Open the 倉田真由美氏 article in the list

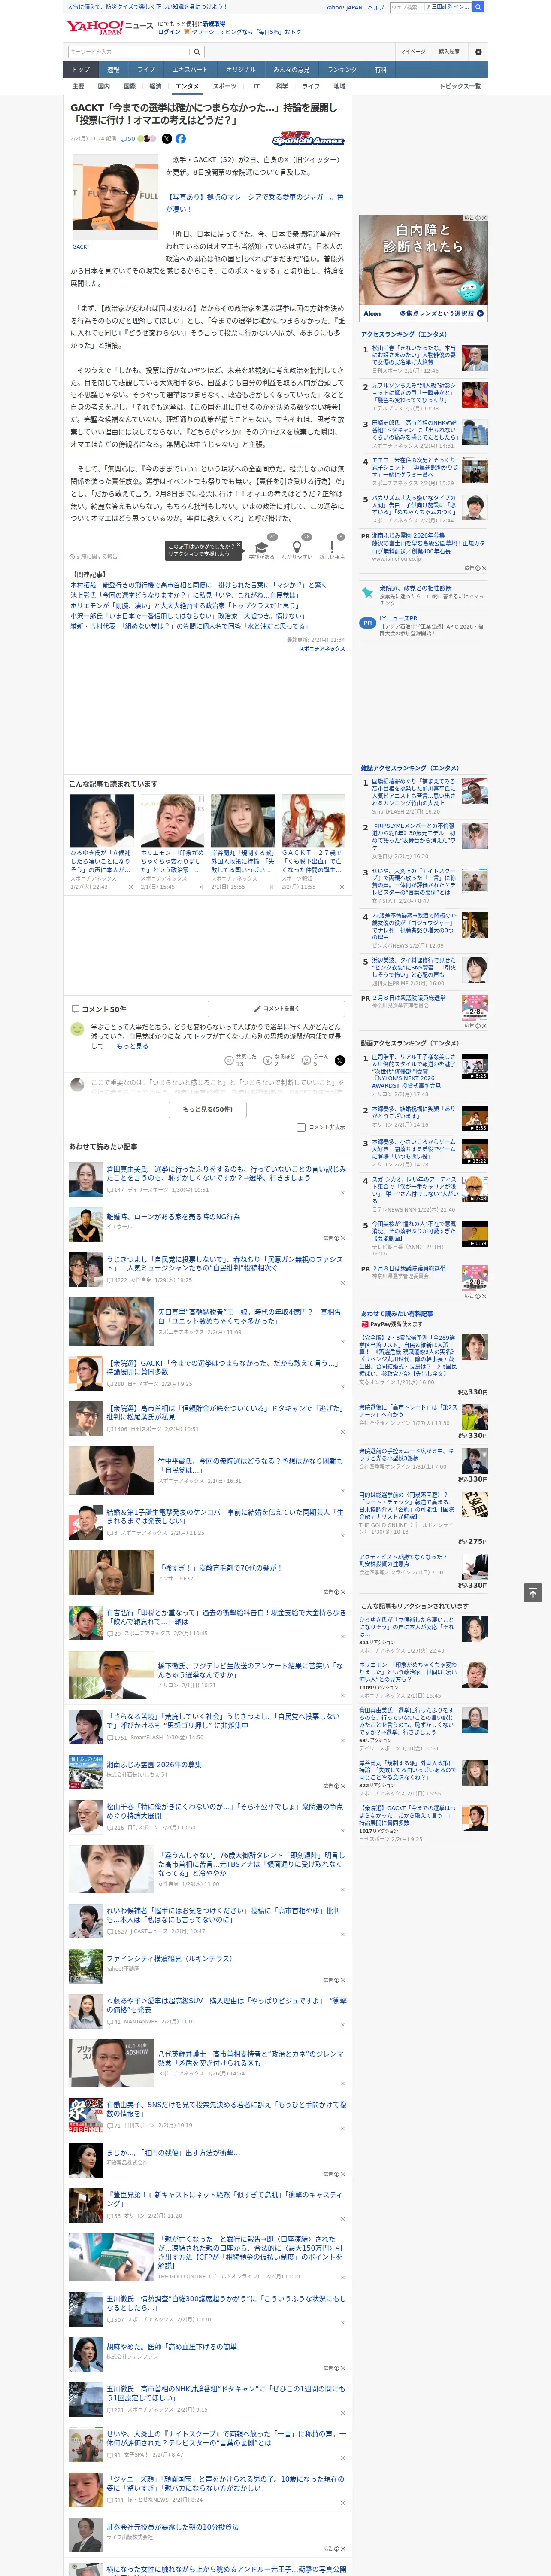[x=226, y=1173]
